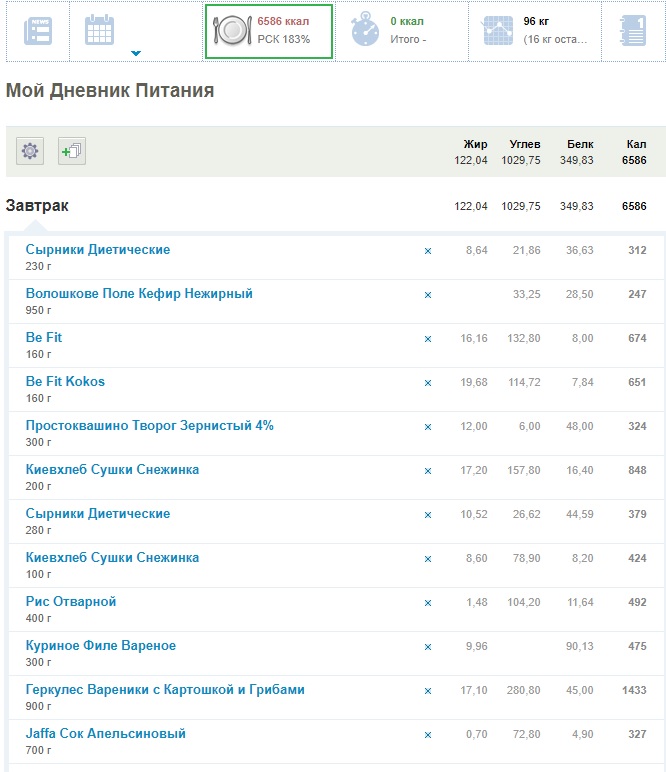Click the copy meal plus icon
The width and height of the screenshot is (666, 772).
(71, 151)
